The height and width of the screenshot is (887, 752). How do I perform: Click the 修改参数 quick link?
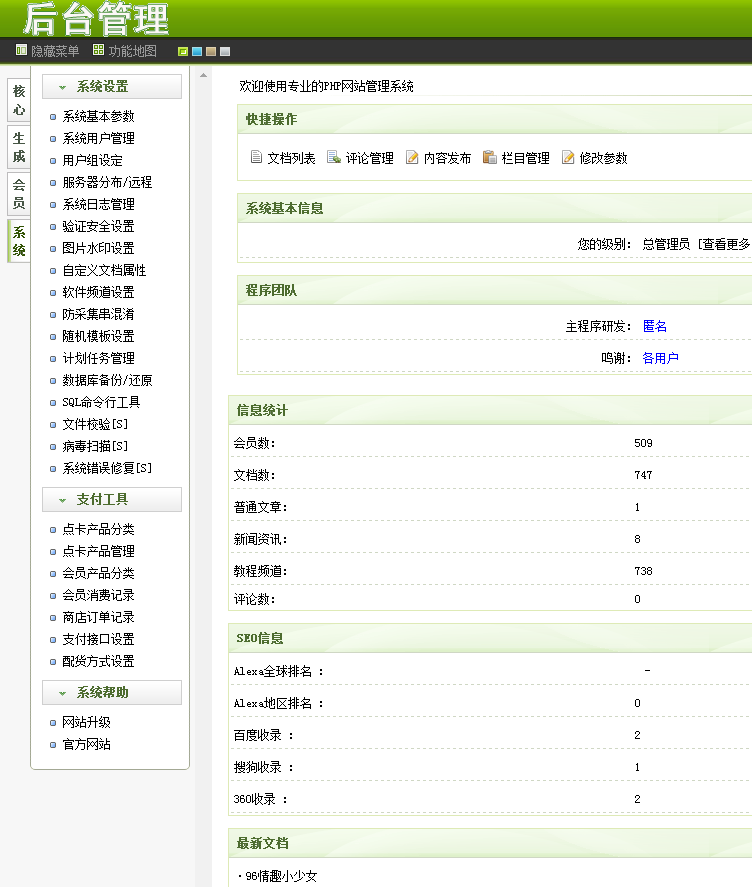[604, 158]
